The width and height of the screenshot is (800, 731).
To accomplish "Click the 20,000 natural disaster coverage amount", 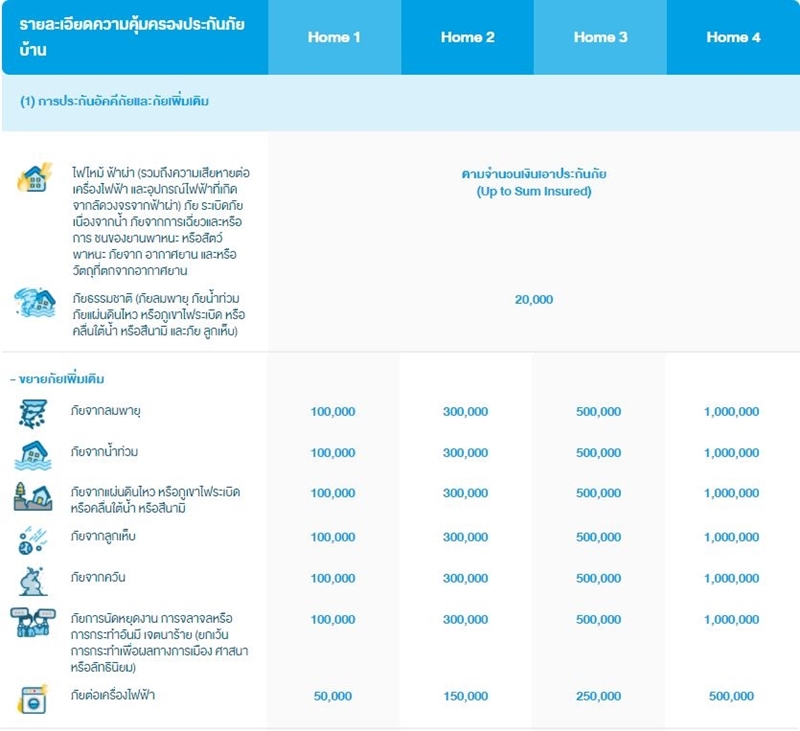I will tap(533, 299).
